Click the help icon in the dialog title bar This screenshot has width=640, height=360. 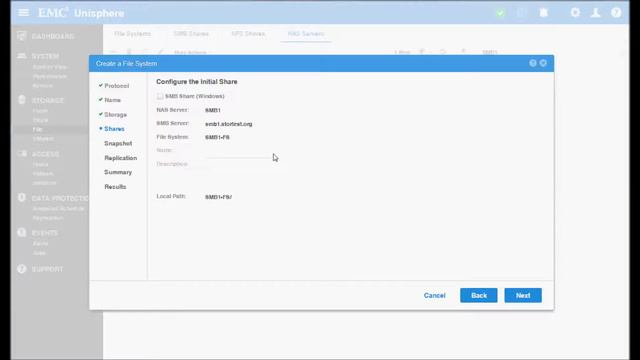tap(533, 63)
